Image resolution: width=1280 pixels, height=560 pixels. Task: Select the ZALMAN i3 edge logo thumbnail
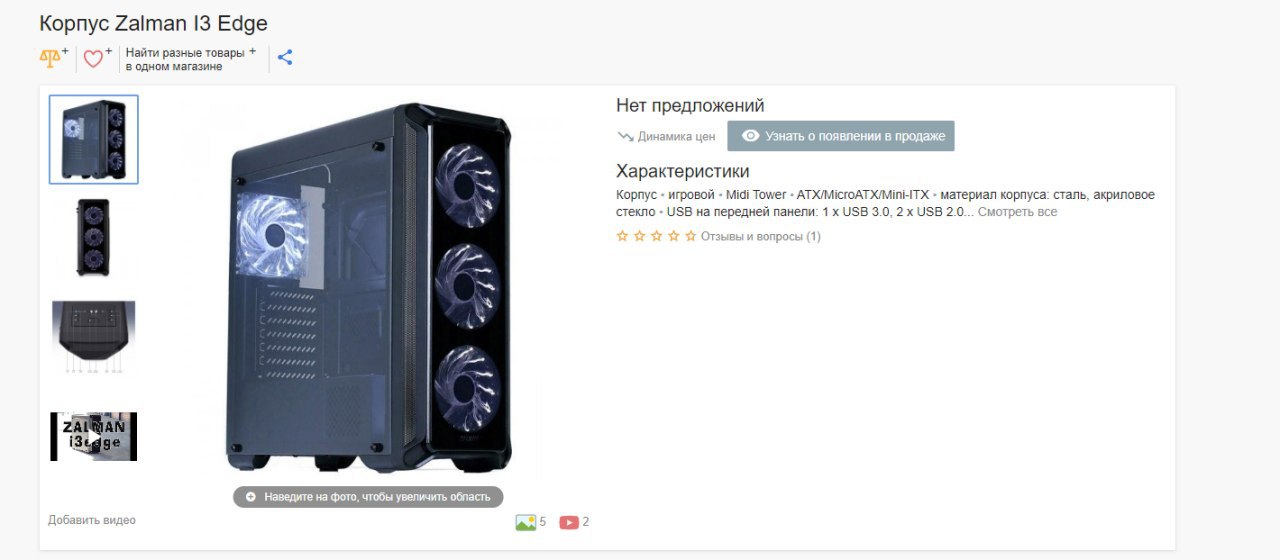pyautogui.click(x=94, y=437)
